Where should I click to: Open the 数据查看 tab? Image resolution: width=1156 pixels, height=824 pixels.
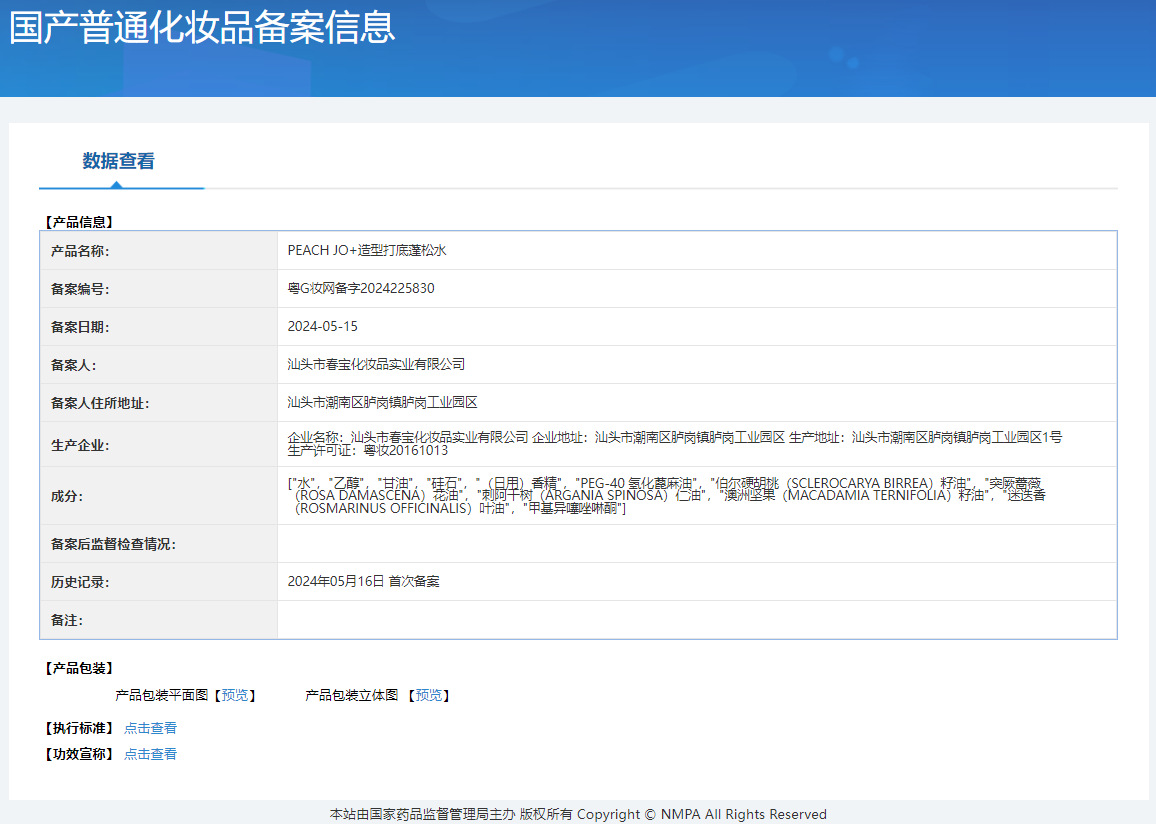[x=119, y=161]
